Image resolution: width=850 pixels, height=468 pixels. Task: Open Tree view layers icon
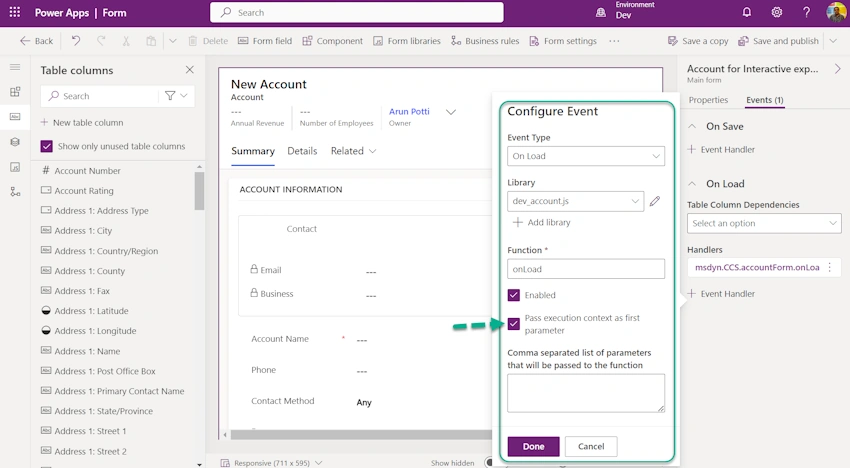(15, 142)
